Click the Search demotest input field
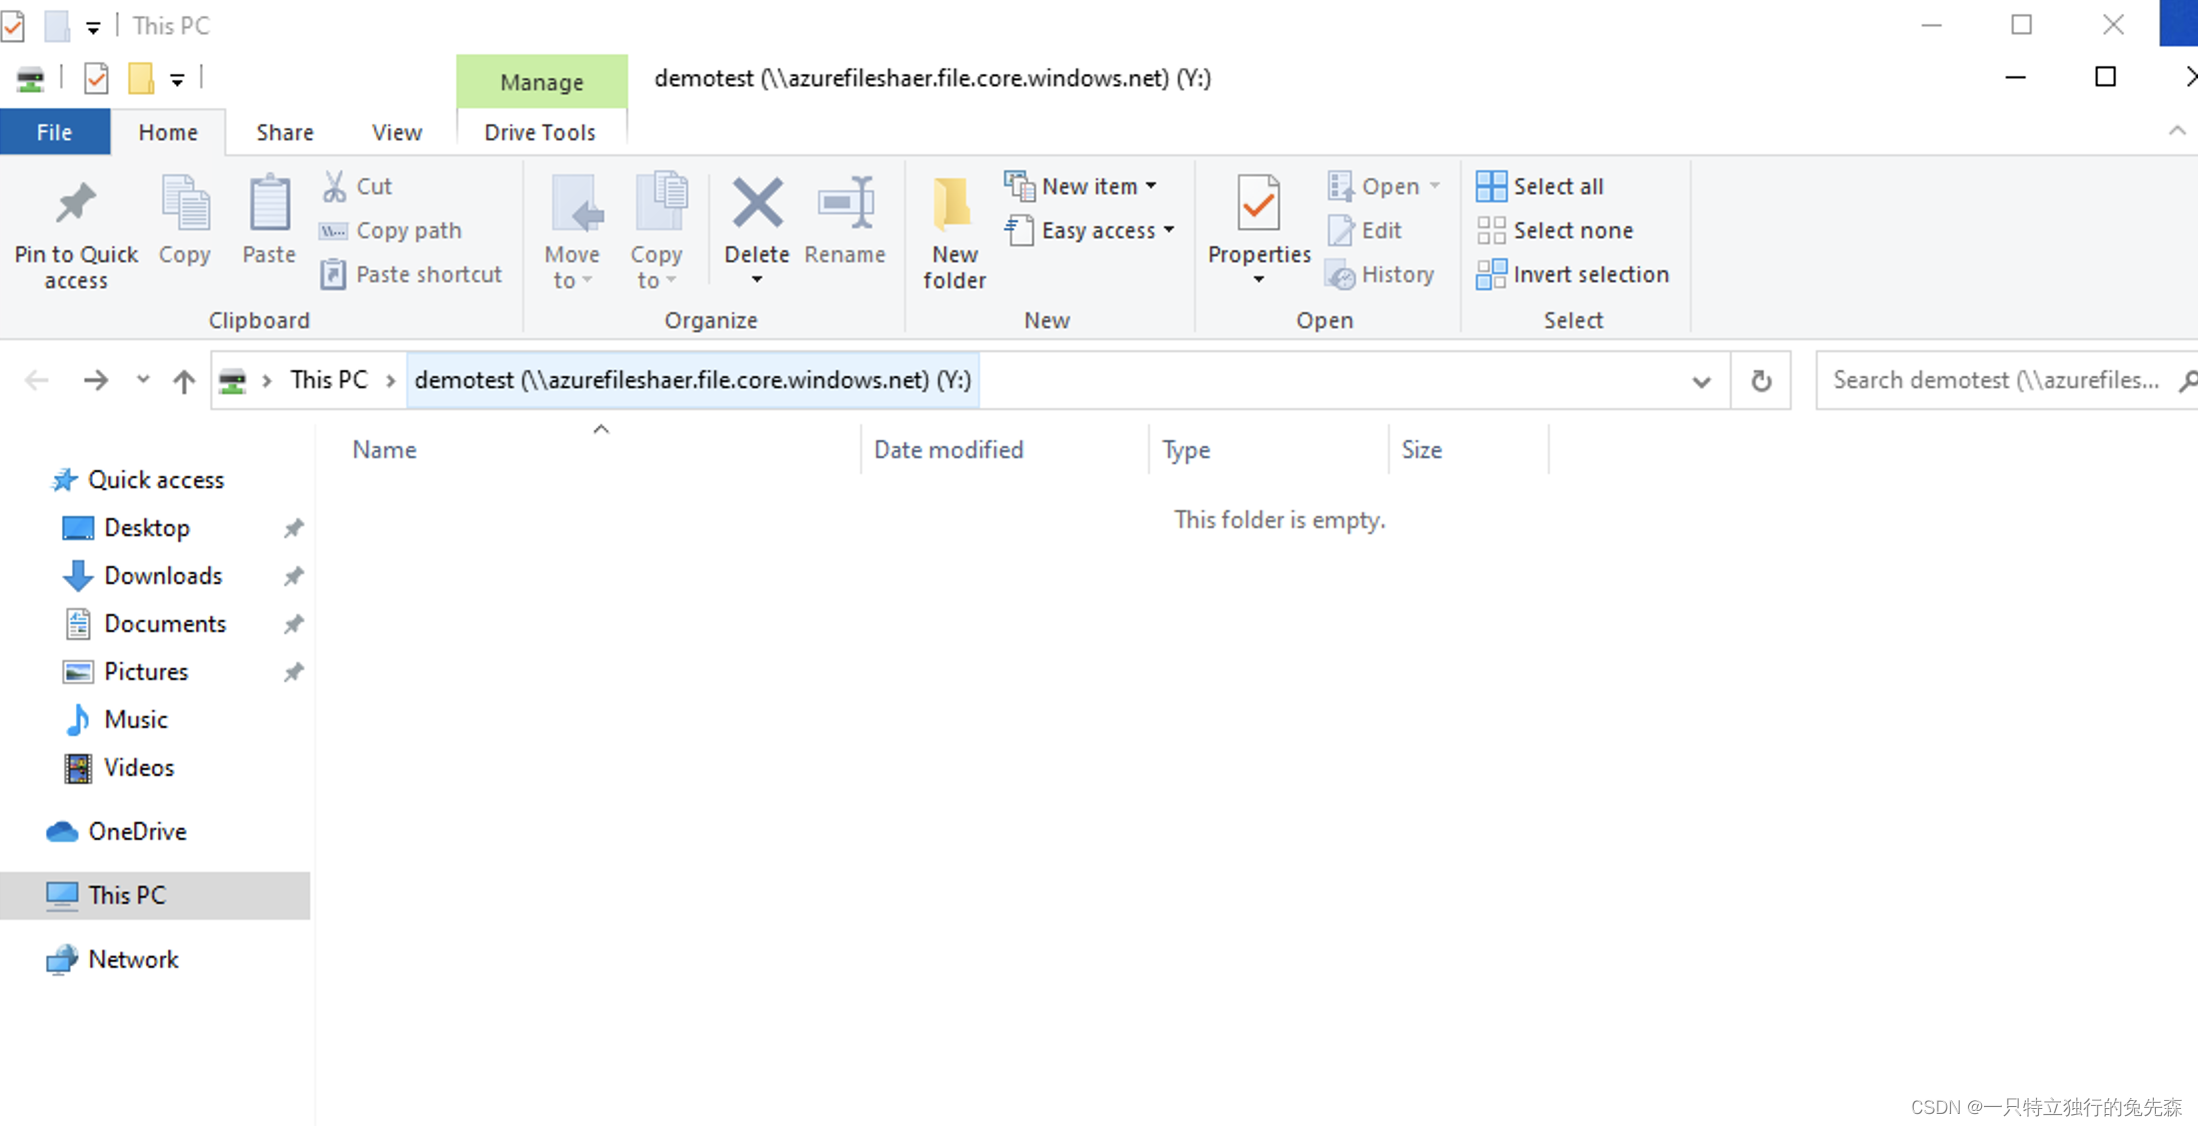The width and height of the screenshot is (2198, 1126). tap(1995, 381)
